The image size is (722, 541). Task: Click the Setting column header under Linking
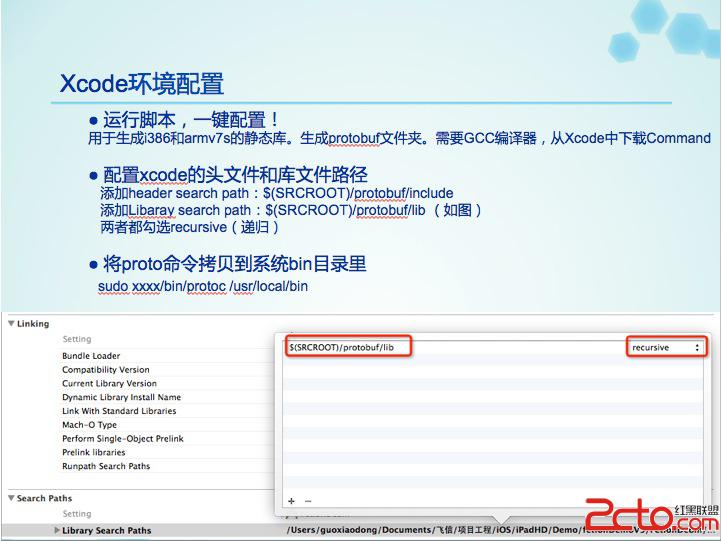(x=77, y=339)
